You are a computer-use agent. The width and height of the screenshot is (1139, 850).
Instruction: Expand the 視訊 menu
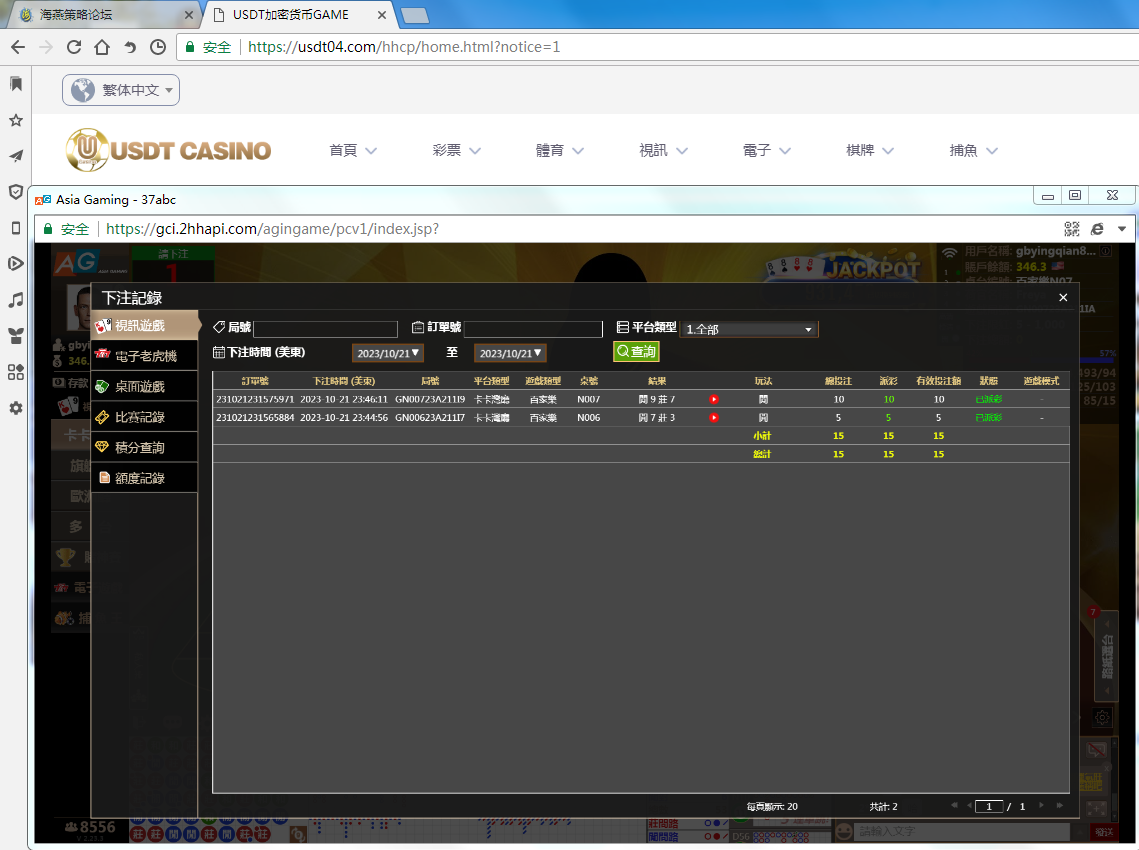click(x=663, y=150)
